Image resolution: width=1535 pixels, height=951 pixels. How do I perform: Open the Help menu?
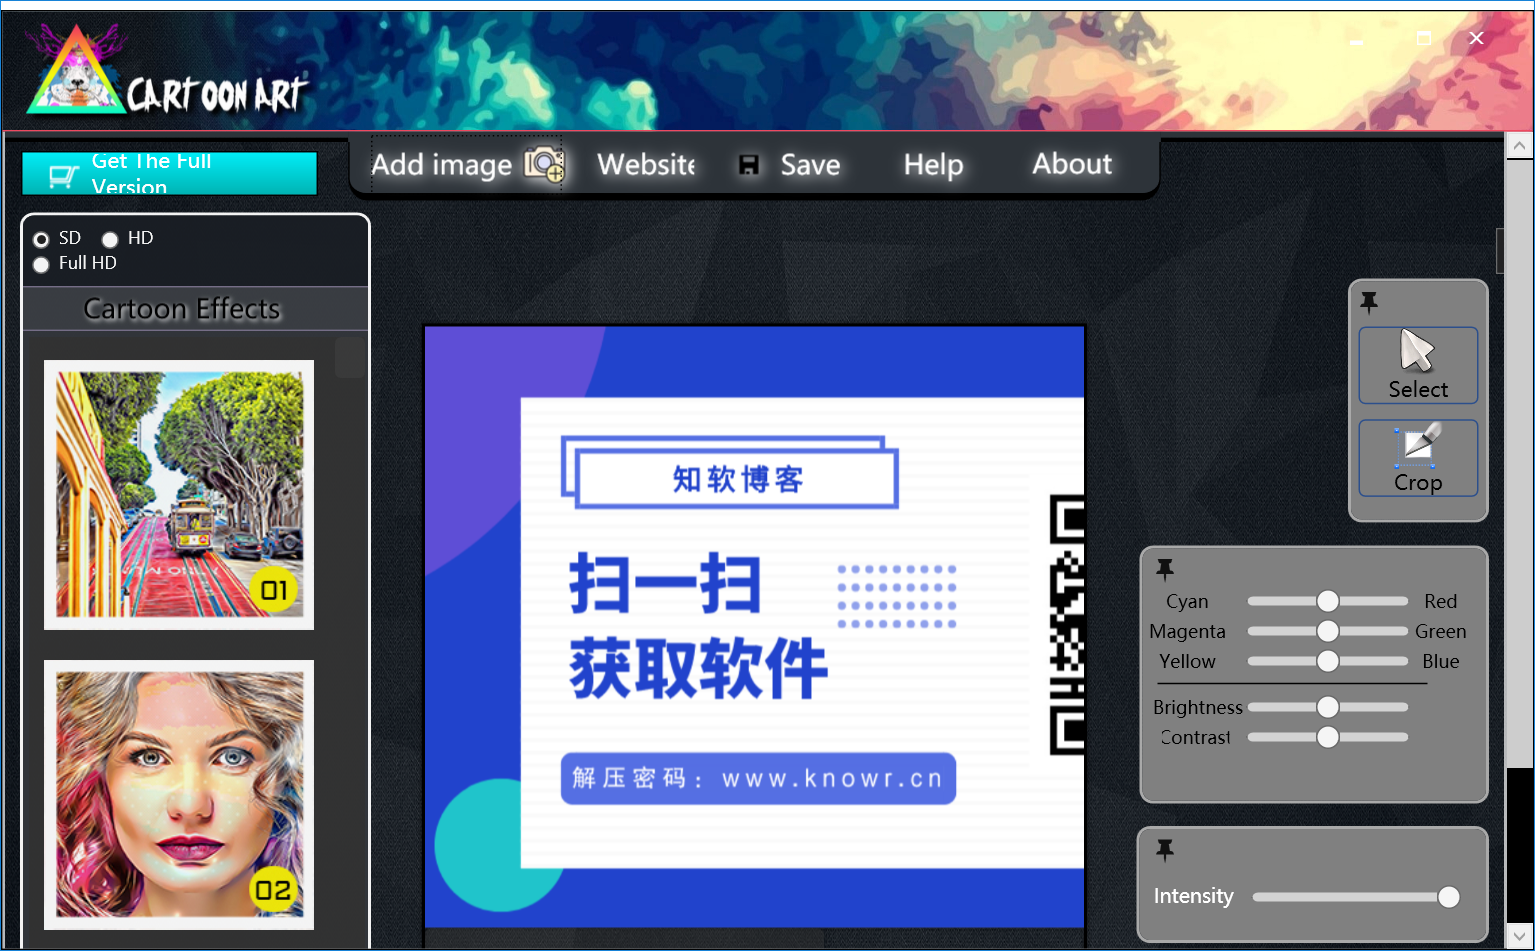coord(933,165)
